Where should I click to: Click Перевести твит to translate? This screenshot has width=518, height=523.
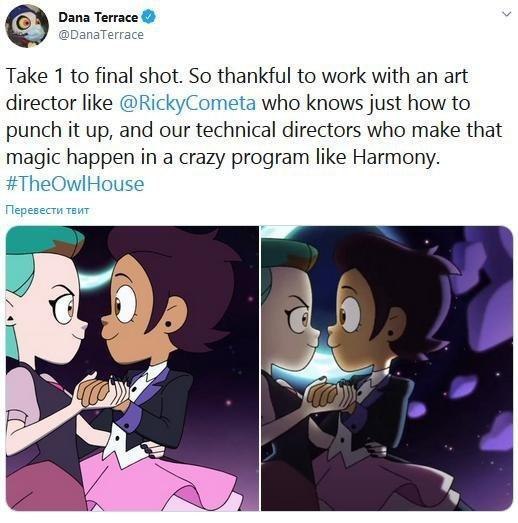coord(47,210)
